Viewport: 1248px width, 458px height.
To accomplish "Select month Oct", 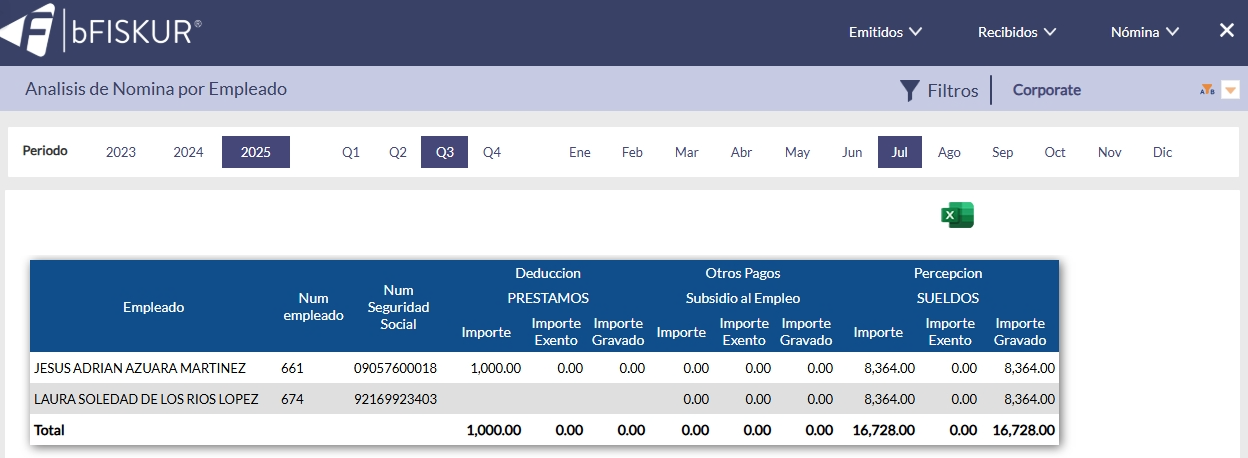I will point(1055,152).
